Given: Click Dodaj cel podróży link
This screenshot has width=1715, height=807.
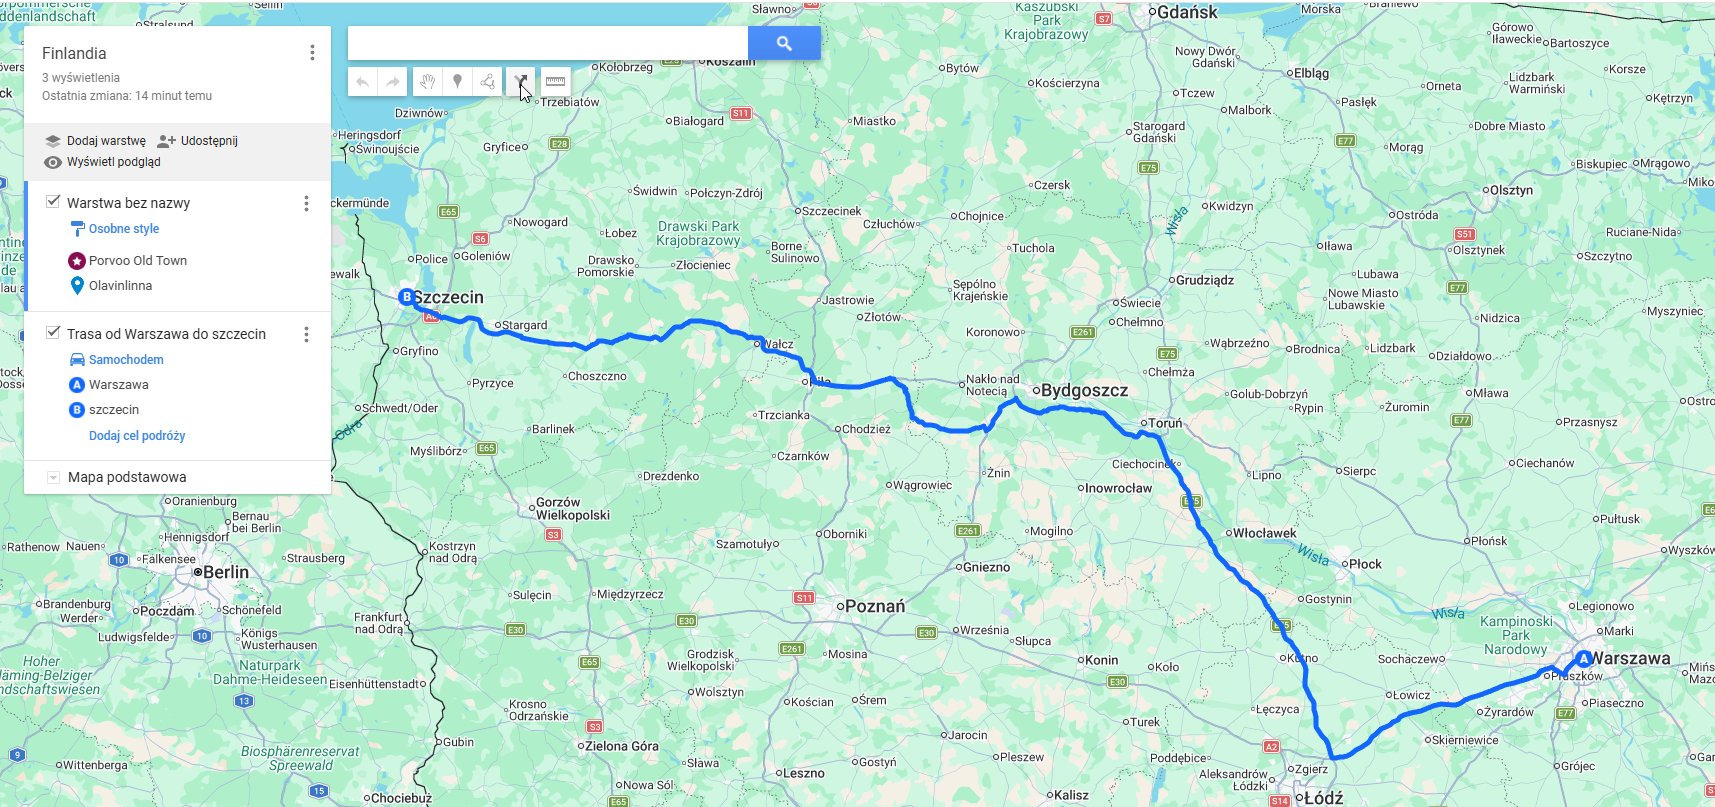Looking at the screenshot, I should point(137,436).
